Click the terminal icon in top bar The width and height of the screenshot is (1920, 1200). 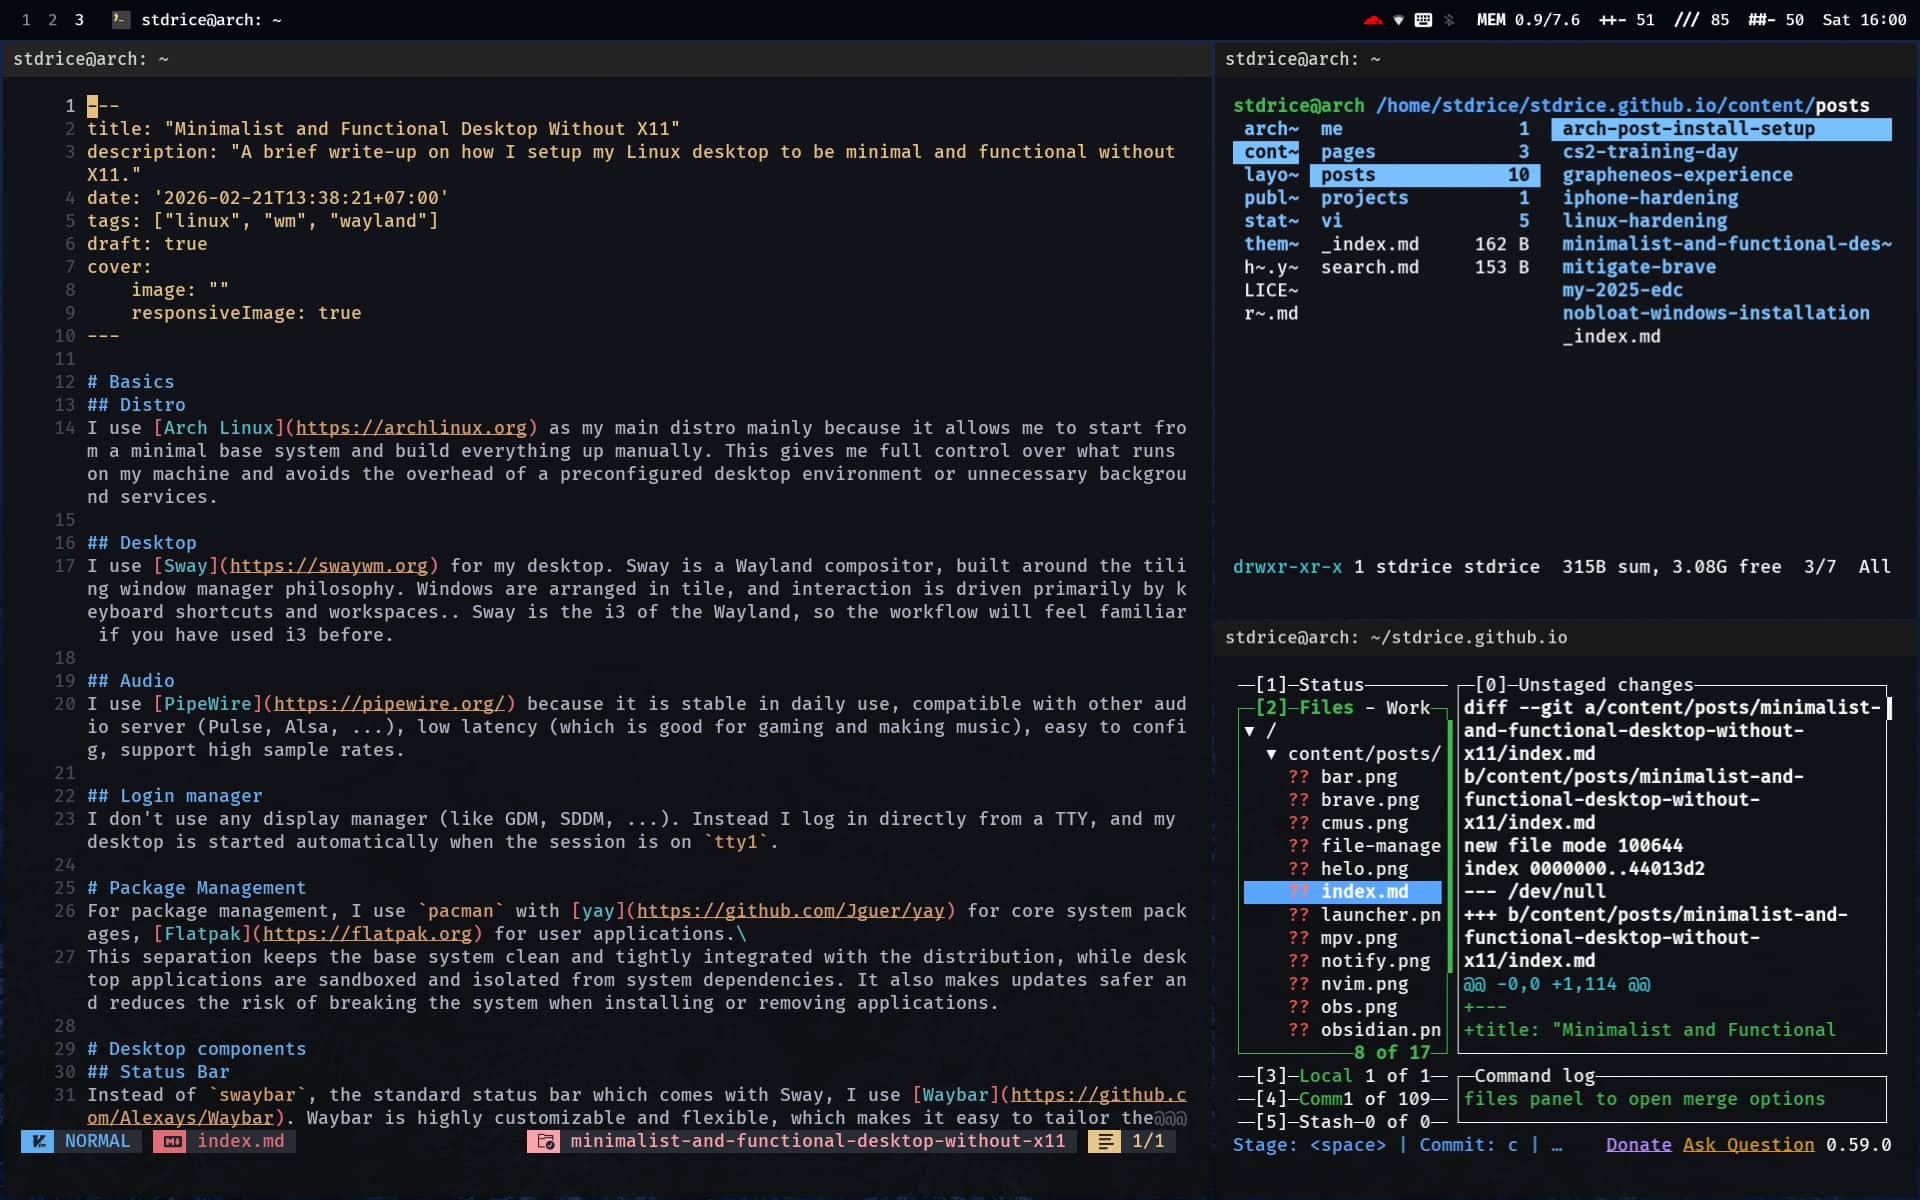[120, 20]
